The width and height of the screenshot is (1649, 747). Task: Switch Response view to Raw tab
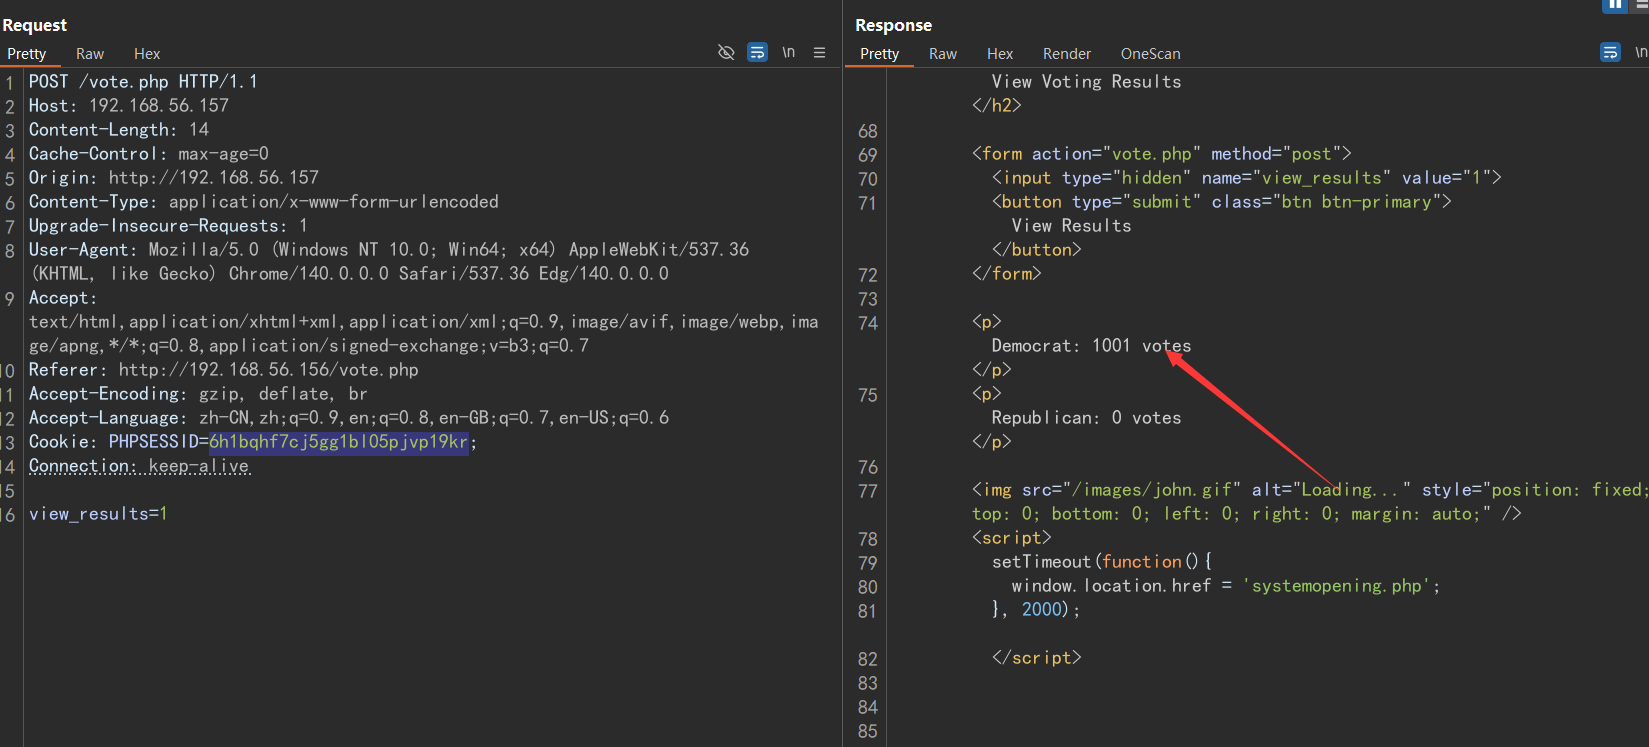click(x=942, y=54)
